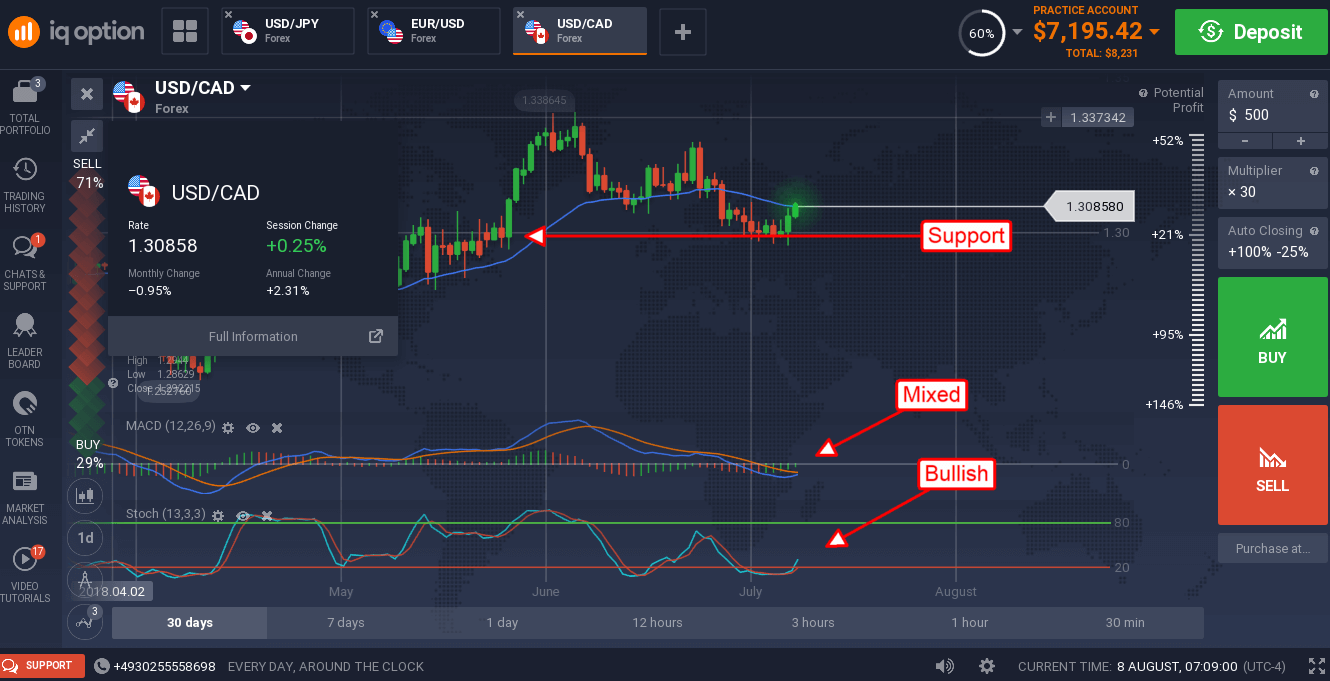
Task: Switch to the EUR/USD tab
Action: pyautogui.click(x=434, y=31)
